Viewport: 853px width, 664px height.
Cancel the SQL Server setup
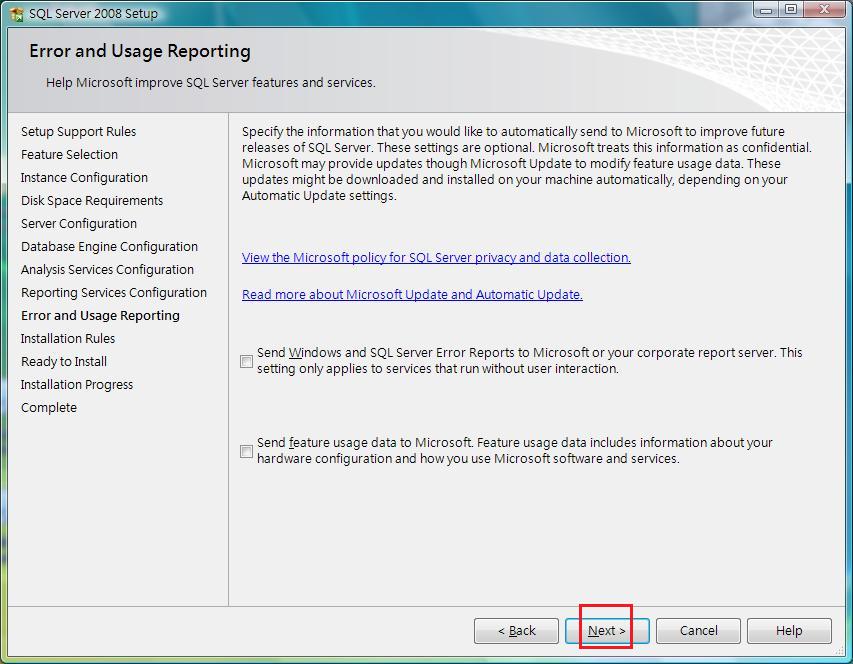[699, 631]
